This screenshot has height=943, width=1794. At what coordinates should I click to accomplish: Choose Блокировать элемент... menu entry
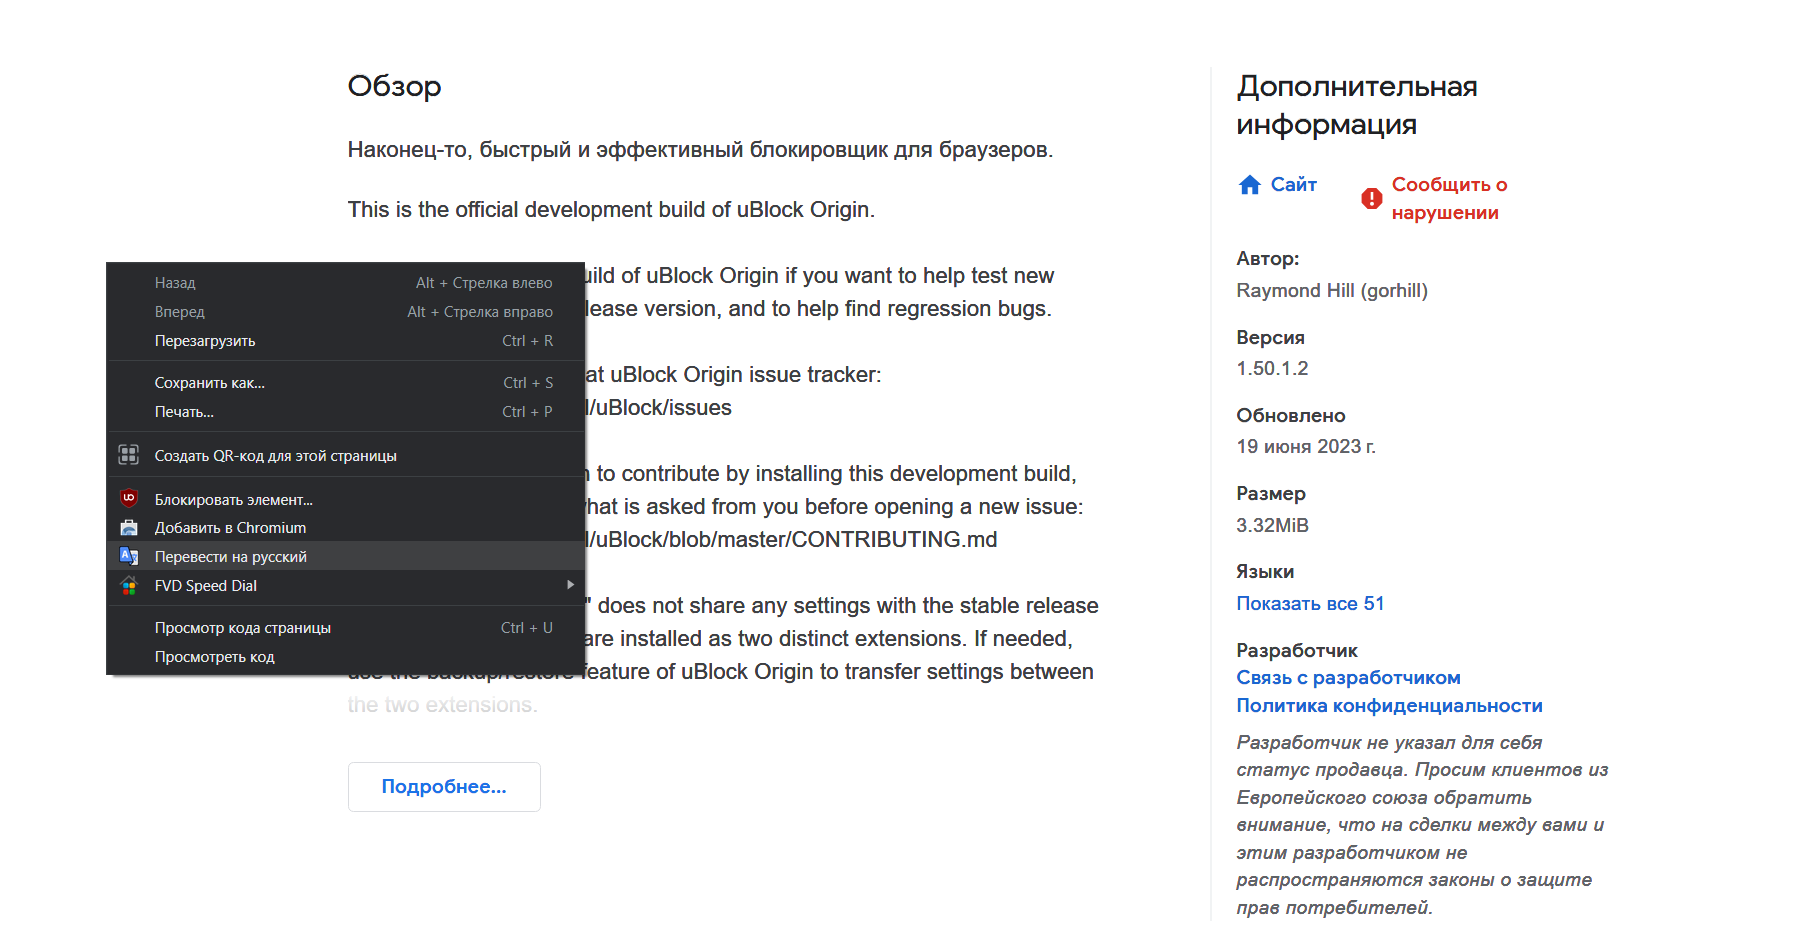346,499
